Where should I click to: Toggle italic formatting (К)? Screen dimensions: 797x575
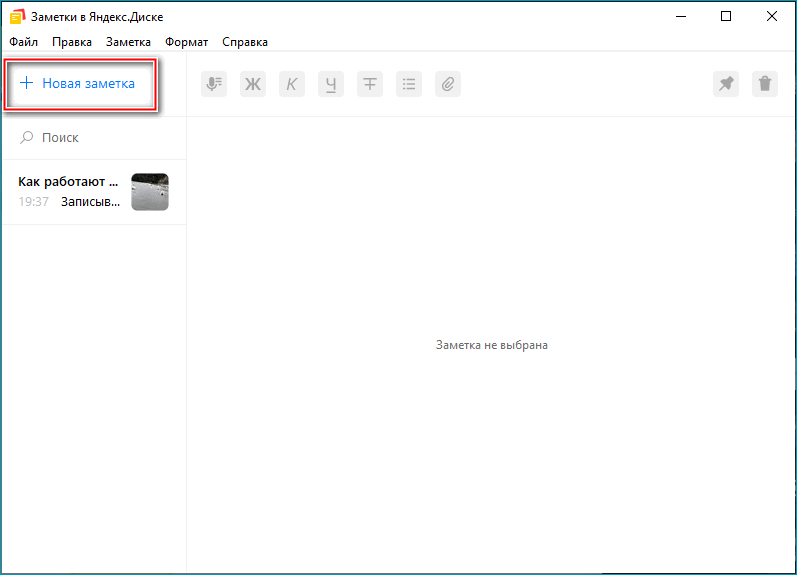click(292, 84)
